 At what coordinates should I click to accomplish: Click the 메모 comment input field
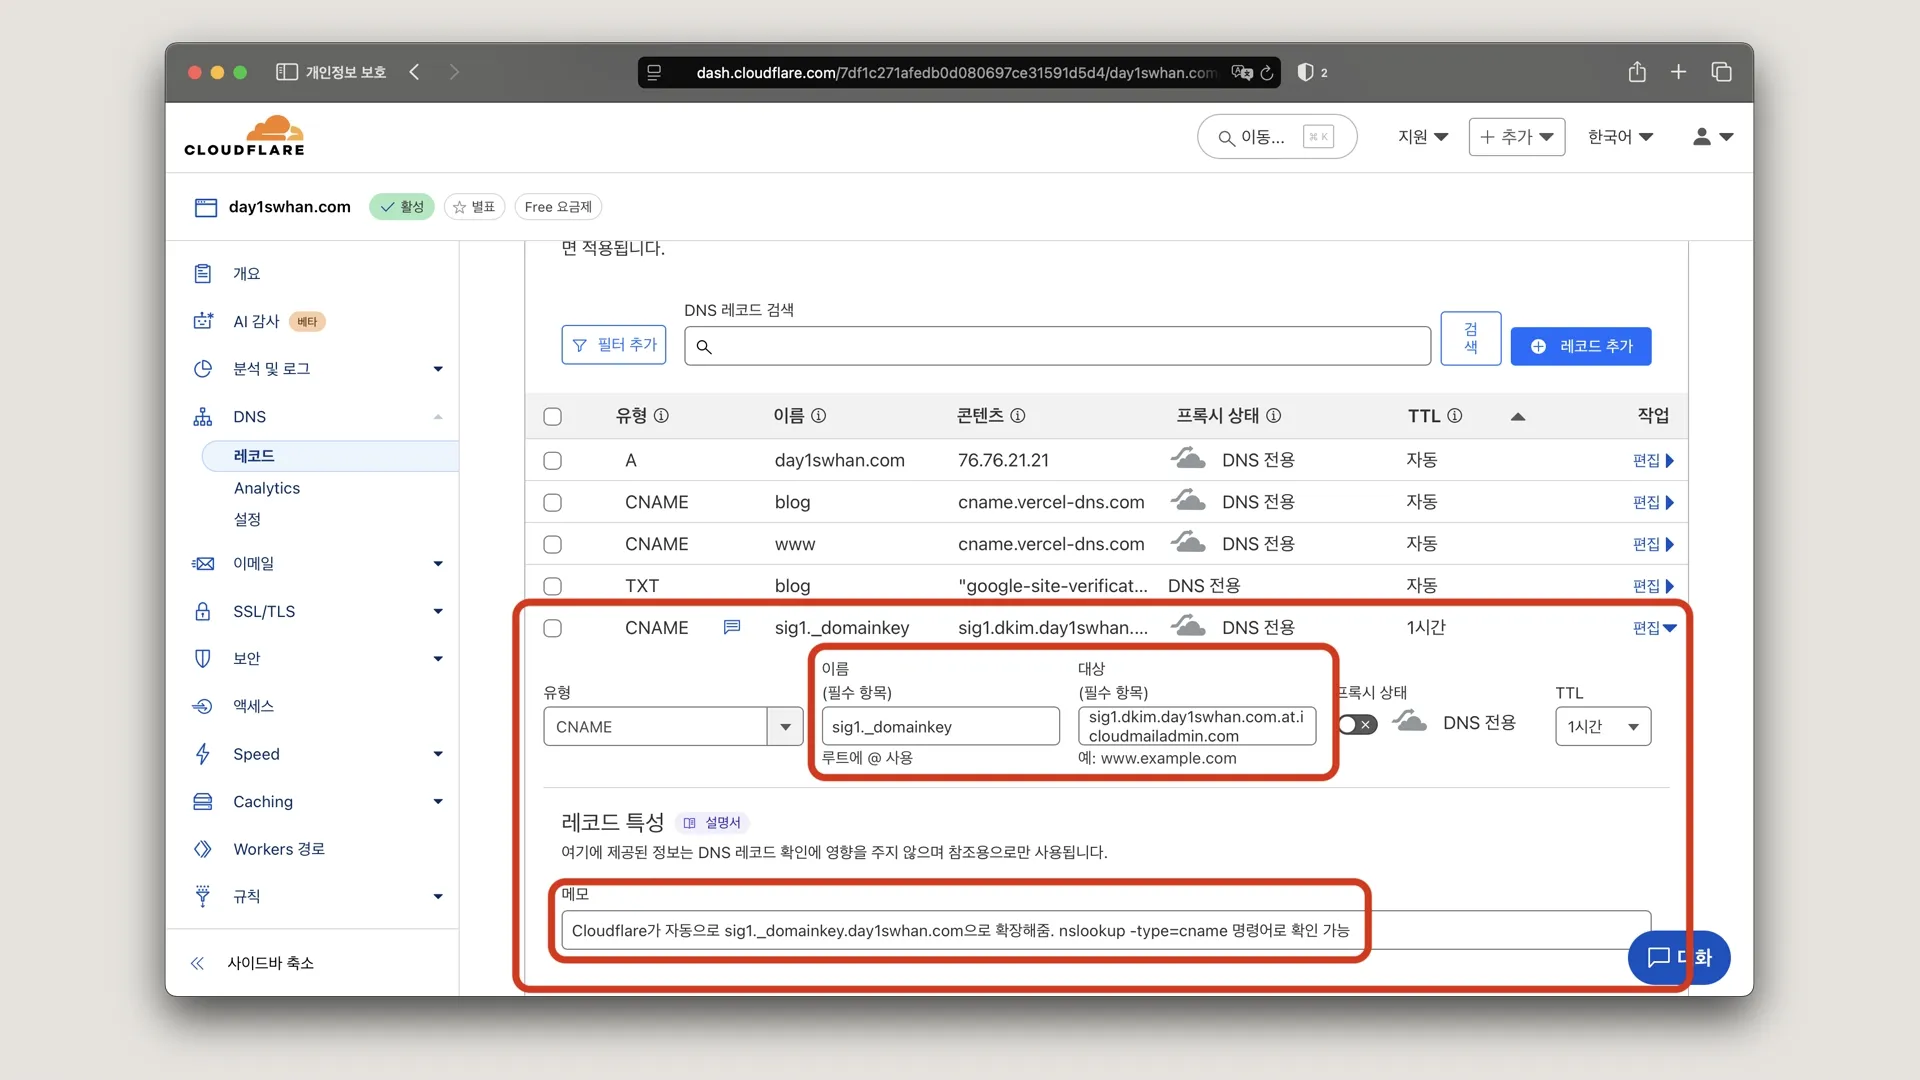coord(1106,931)
